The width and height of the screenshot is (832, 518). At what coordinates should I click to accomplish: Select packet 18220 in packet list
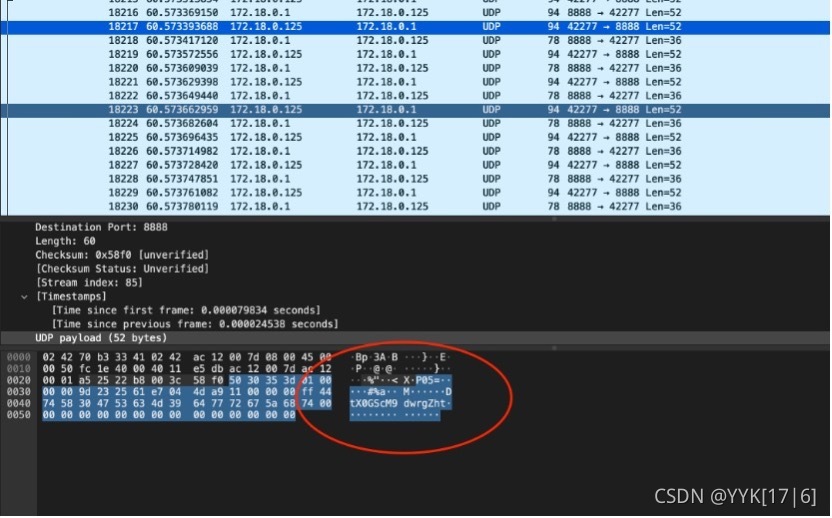[x=415, y=68]
